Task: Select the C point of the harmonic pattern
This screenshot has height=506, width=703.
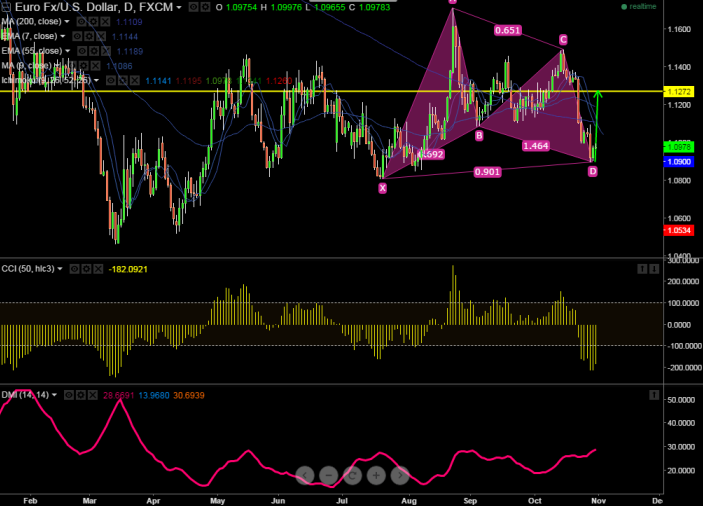Action: click(x=563, y=40)
